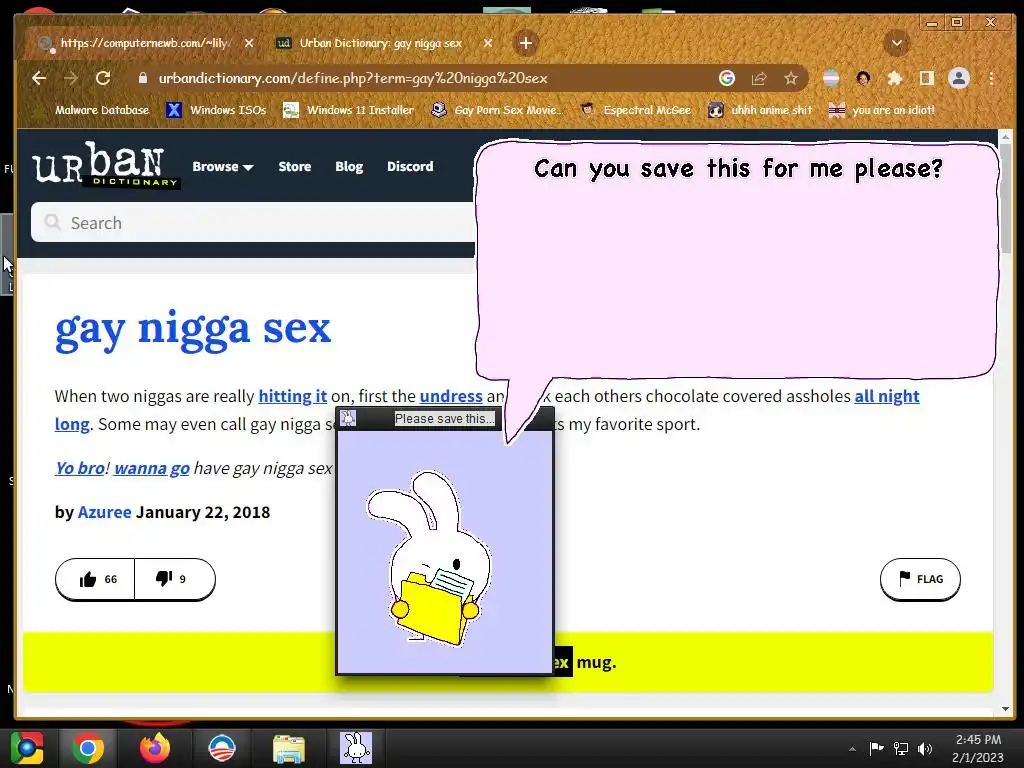The height and width of the screenshot is (768, 1024).
Task: Click the bunny icon in the popup title bar
Action: (x=348, y=419)
